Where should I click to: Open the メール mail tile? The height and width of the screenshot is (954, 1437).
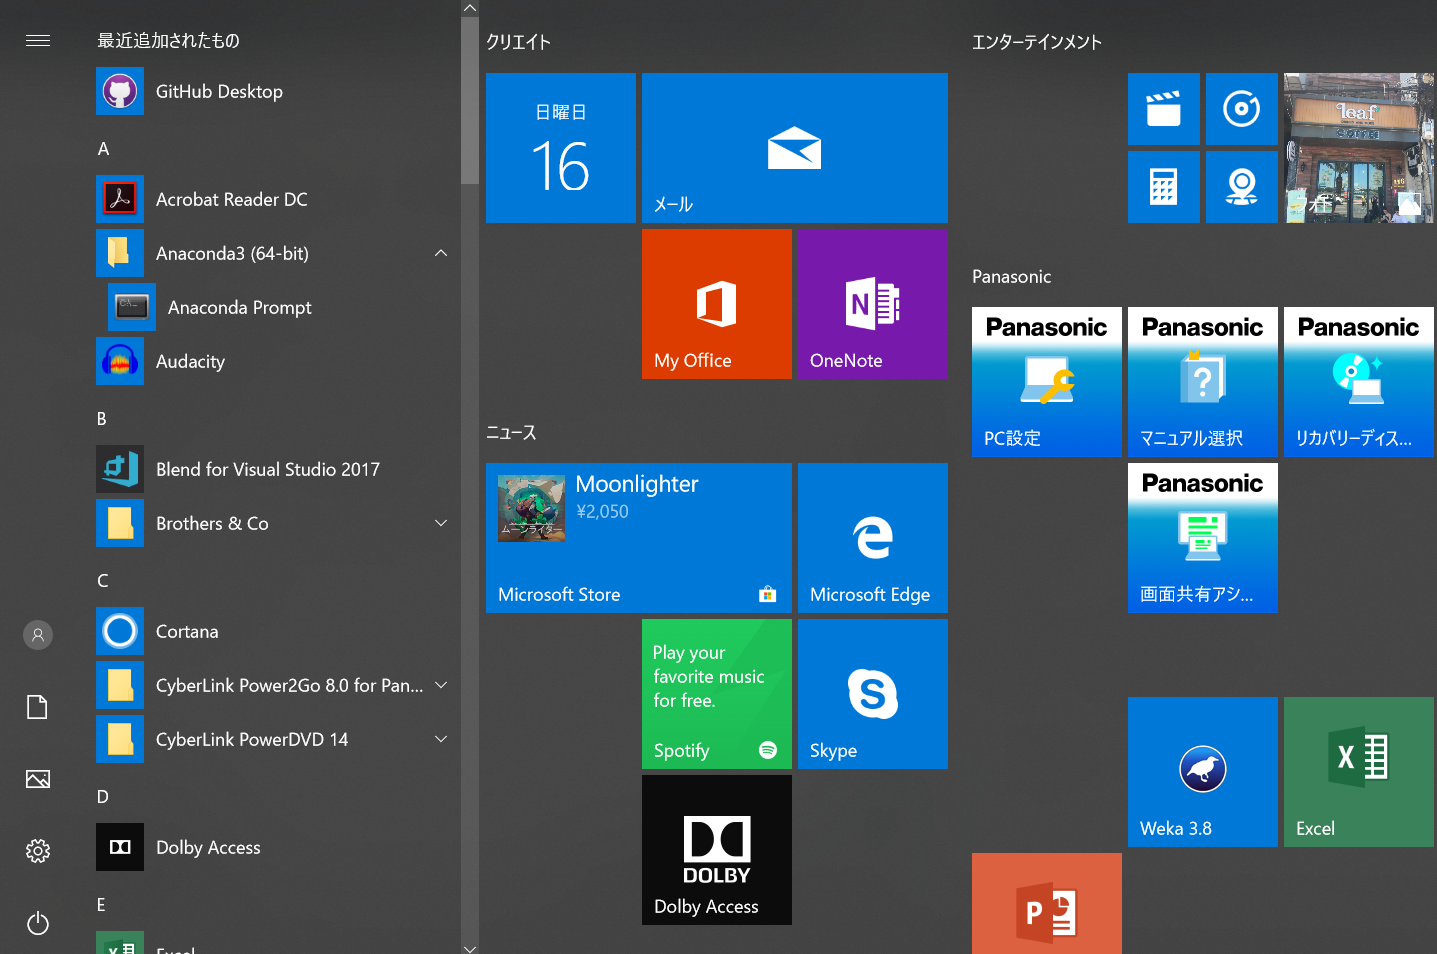tap(795, 148)
